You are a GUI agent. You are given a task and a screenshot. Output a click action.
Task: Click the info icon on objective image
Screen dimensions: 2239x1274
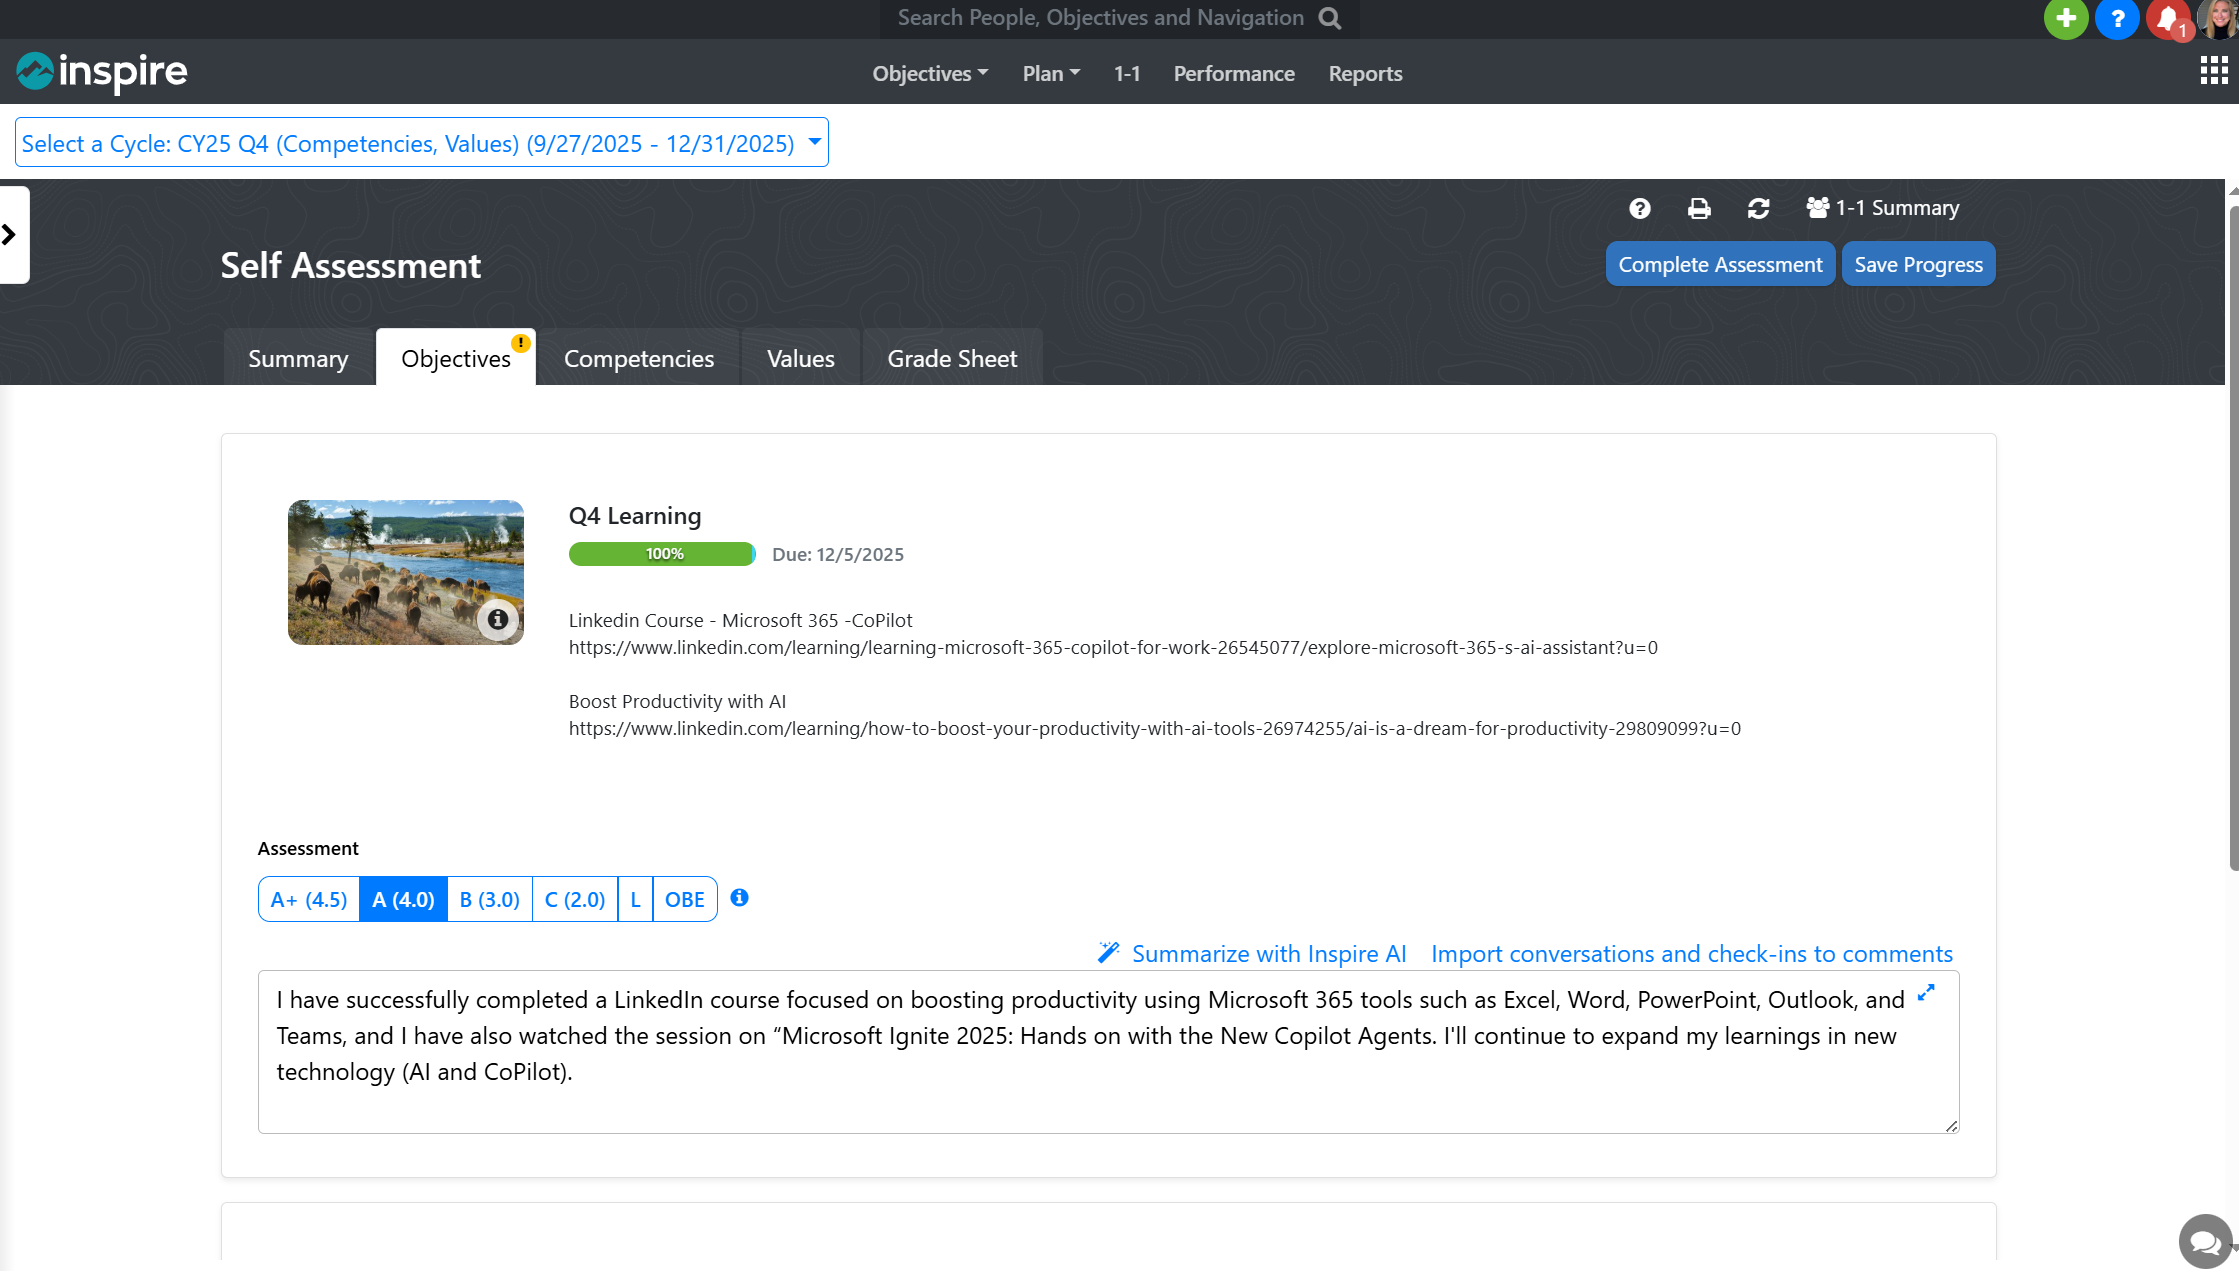[x=497, y=619]
